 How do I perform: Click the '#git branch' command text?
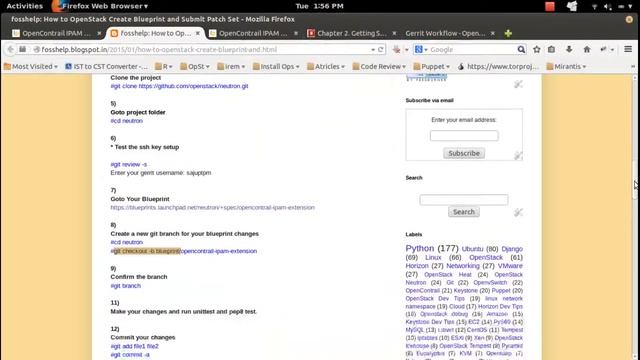coord(125,286)
